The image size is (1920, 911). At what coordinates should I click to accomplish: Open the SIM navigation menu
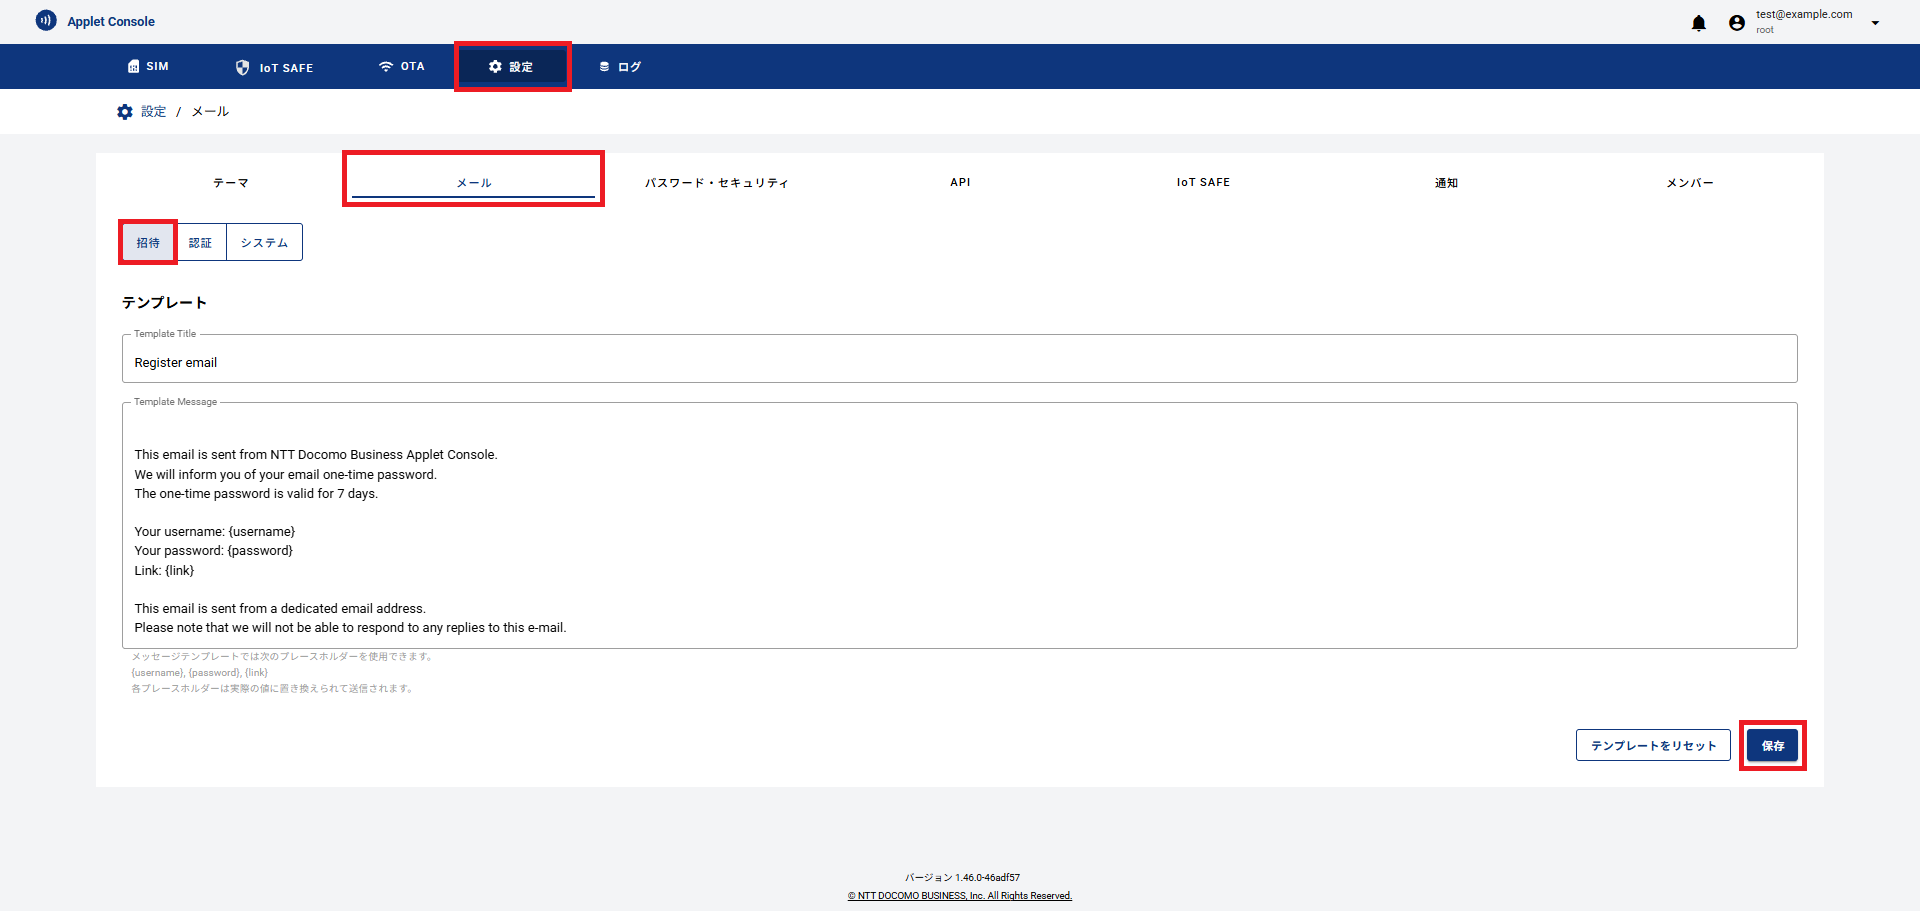pos(148,67)
